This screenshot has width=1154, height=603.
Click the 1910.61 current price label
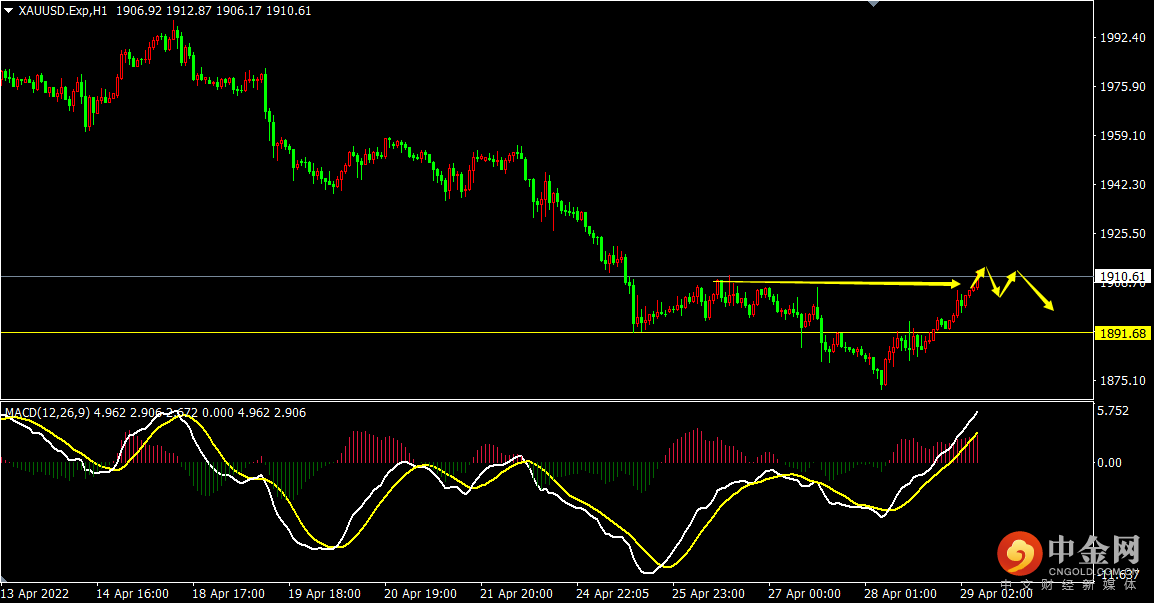[1122, 277]
